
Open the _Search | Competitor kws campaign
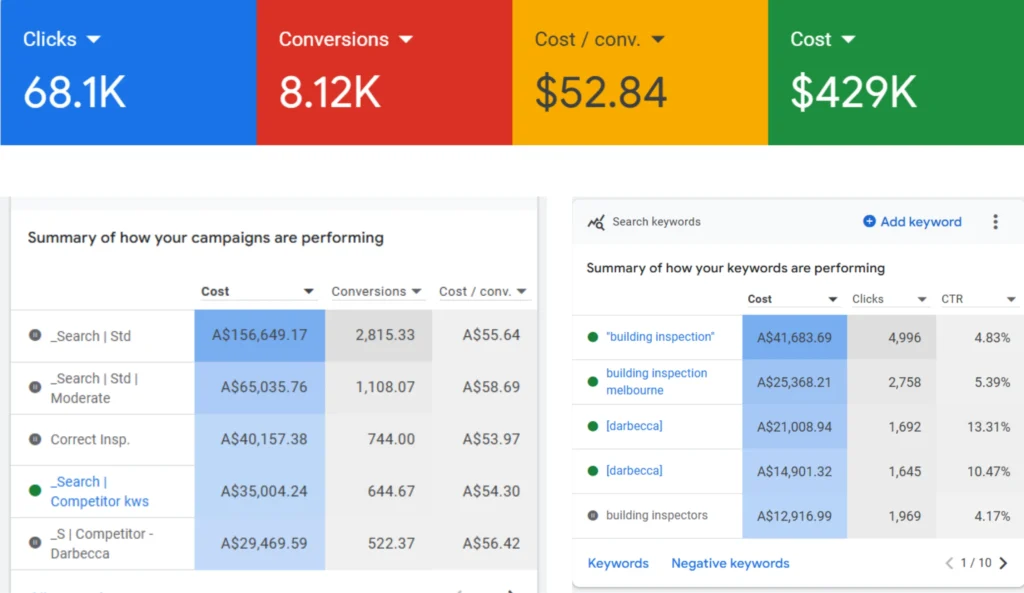(98, 491)
